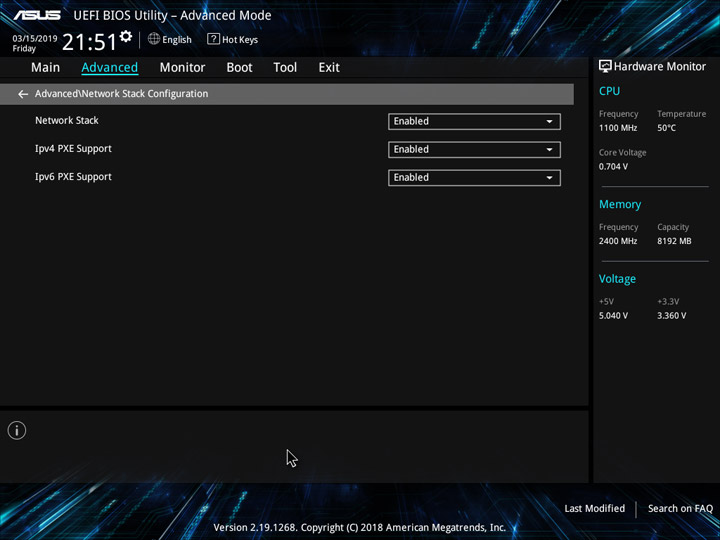Open the Exit tab
Screen dimensions: 720x540
click(329, 68)
